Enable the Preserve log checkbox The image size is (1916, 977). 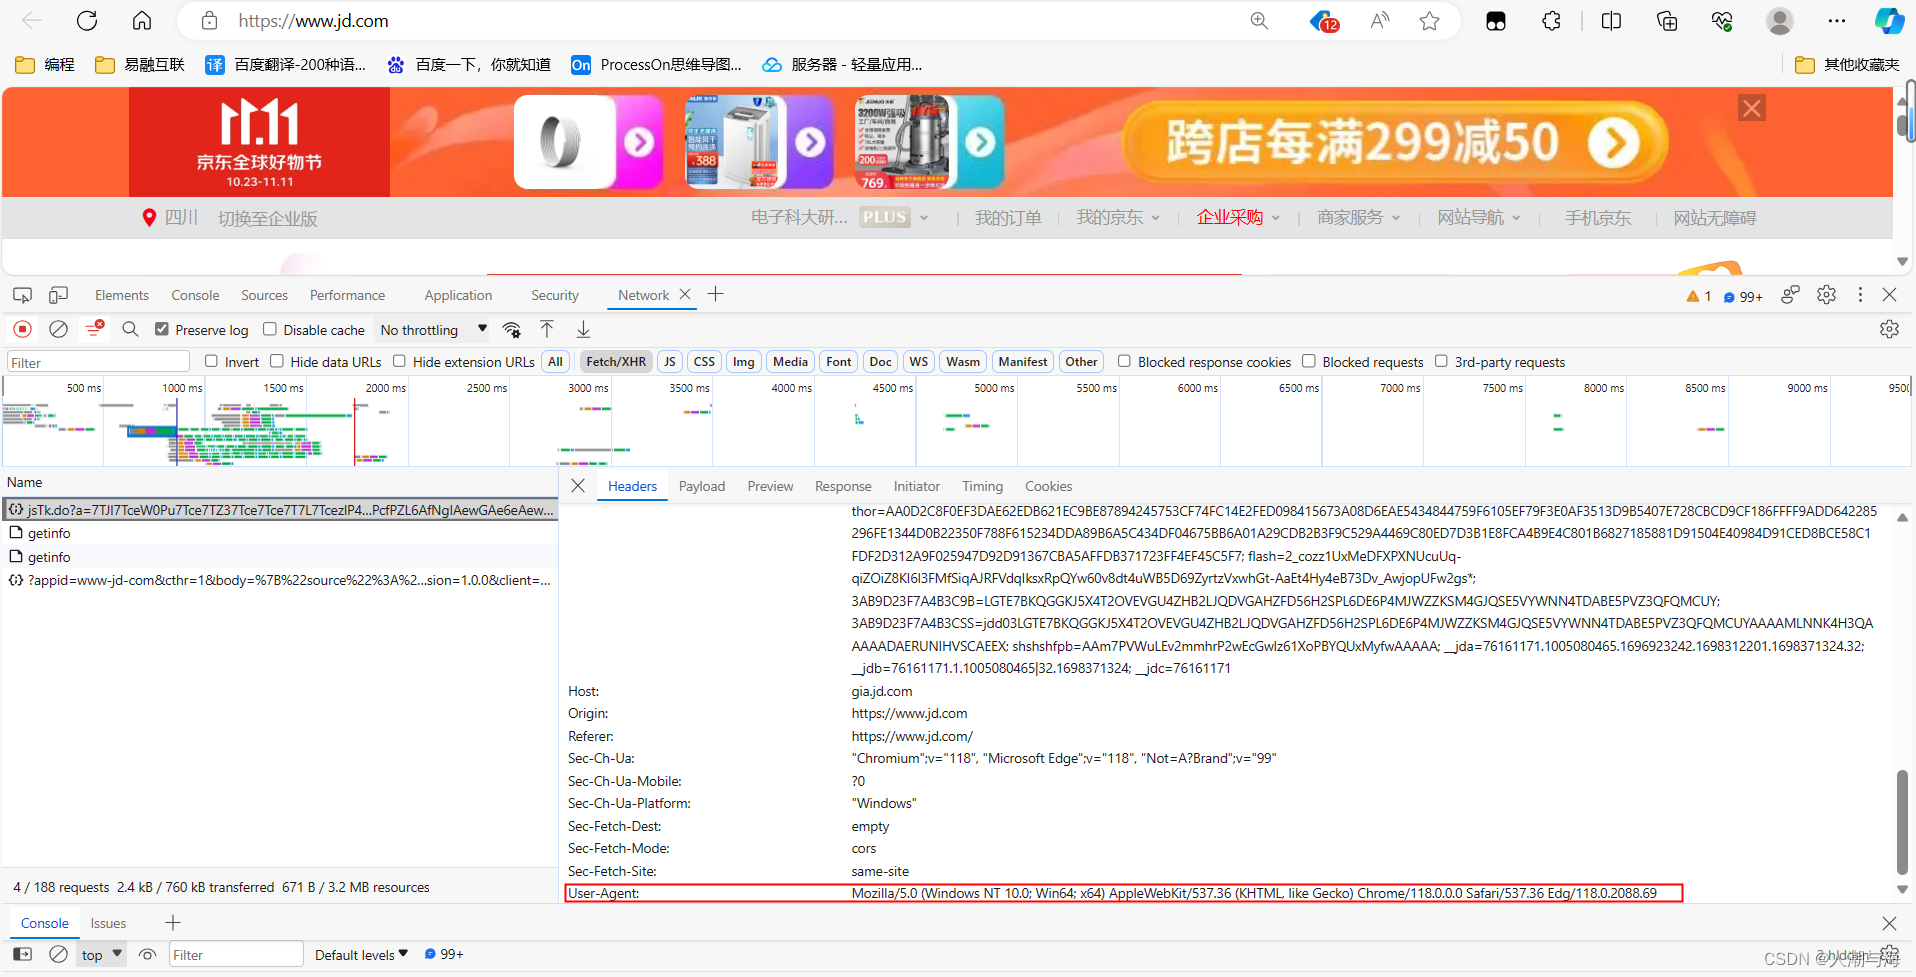pos(162,328)
